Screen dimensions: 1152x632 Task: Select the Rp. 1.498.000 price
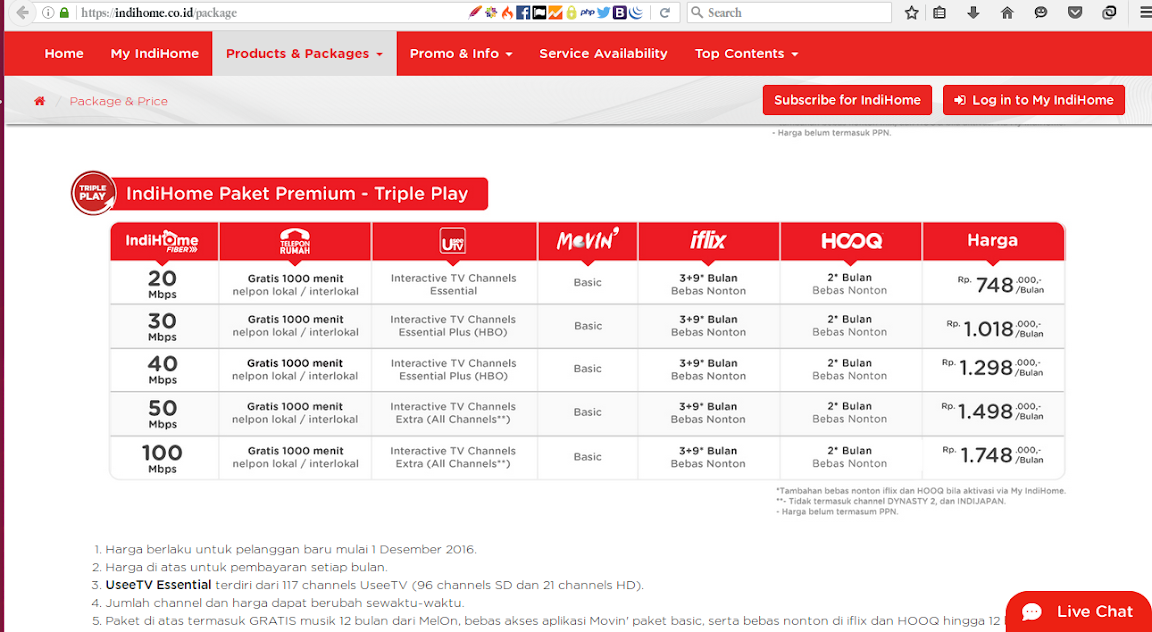993,412
